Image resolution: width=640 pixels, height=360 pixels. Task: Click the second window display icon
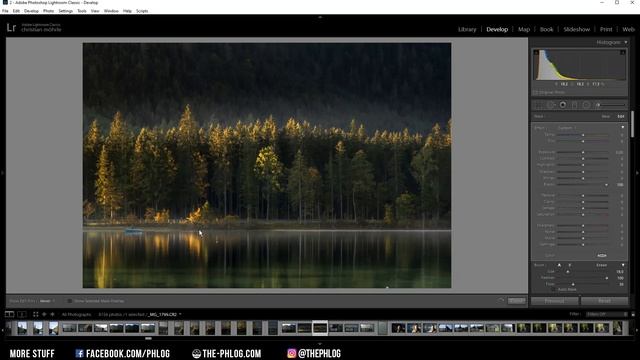click(x=22, y=314)
